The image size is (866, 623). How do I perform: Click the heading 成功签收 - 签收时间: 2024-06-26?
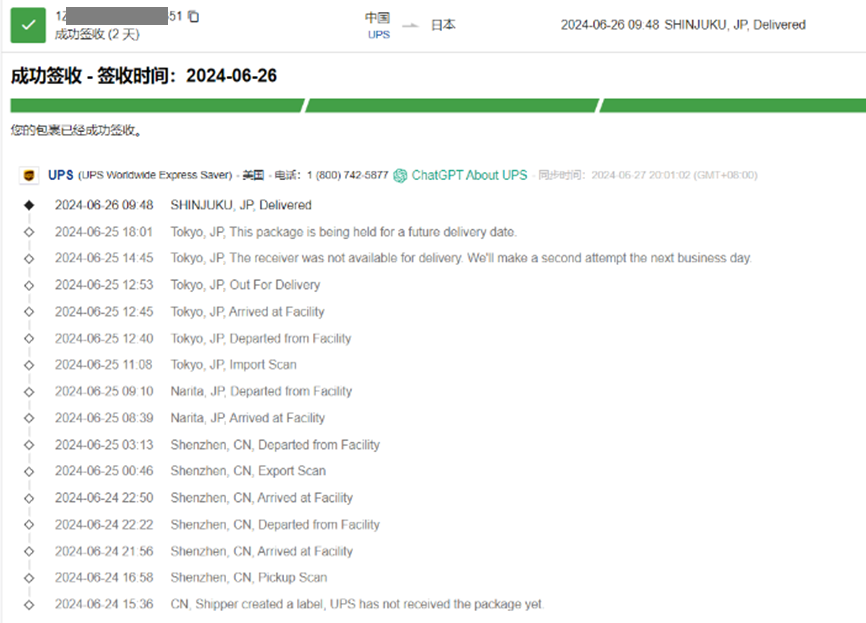click(x=144, y=76)
